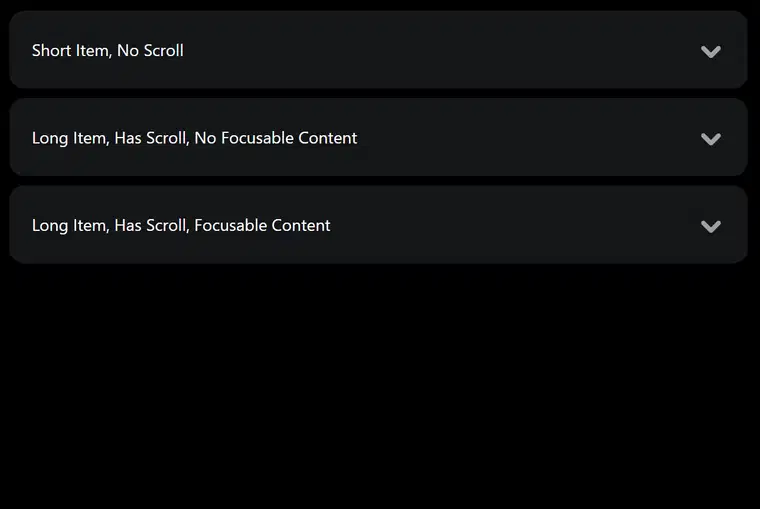Click 'Long Item, Has Scroll, No Focusable Content' text
The height and width of the screenshot is (509, 760).
coord(194,138)
